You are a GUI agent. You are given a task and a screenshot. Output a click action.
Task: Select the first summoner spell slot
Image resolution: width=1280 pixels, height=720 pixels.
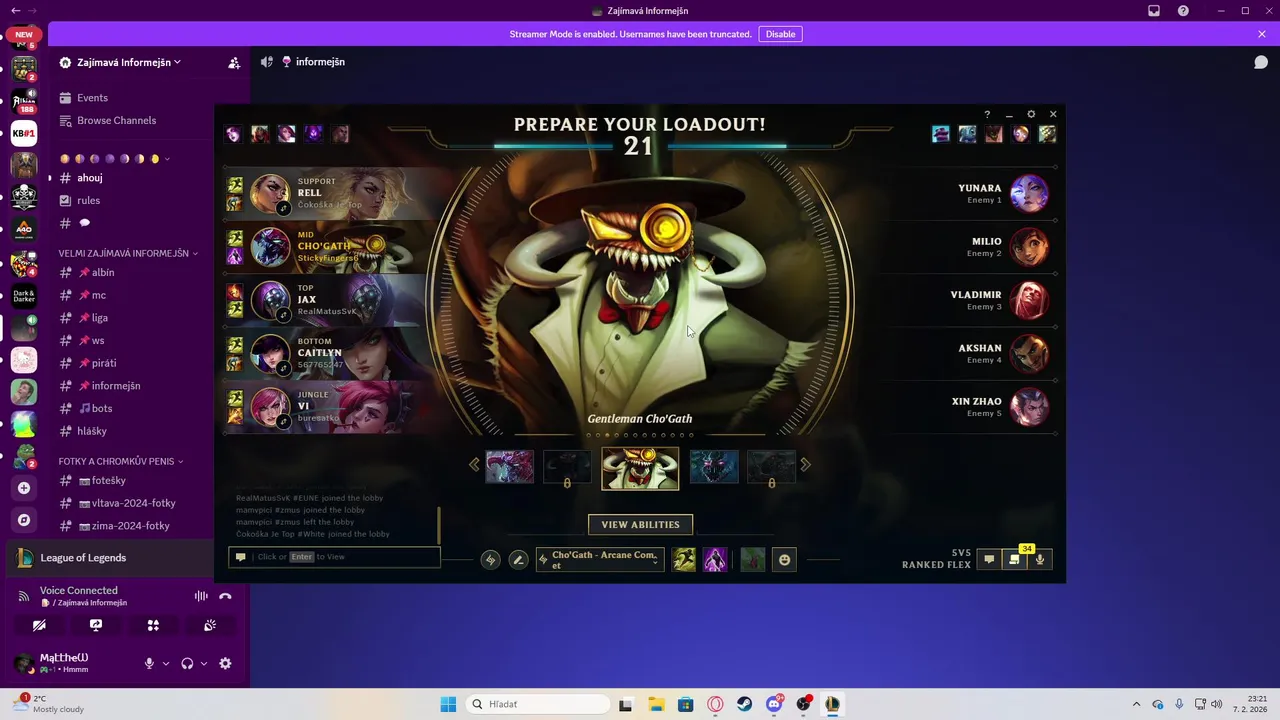click(x=684, y=559)
